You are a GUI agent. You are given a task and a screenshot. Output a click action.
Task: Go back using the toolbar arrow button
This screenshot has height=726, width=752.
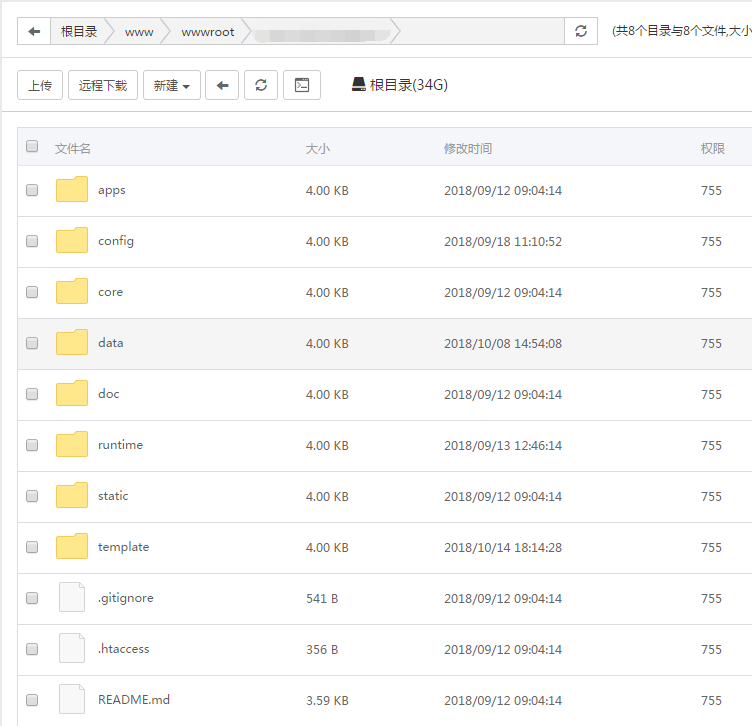[x=222, y=85]
